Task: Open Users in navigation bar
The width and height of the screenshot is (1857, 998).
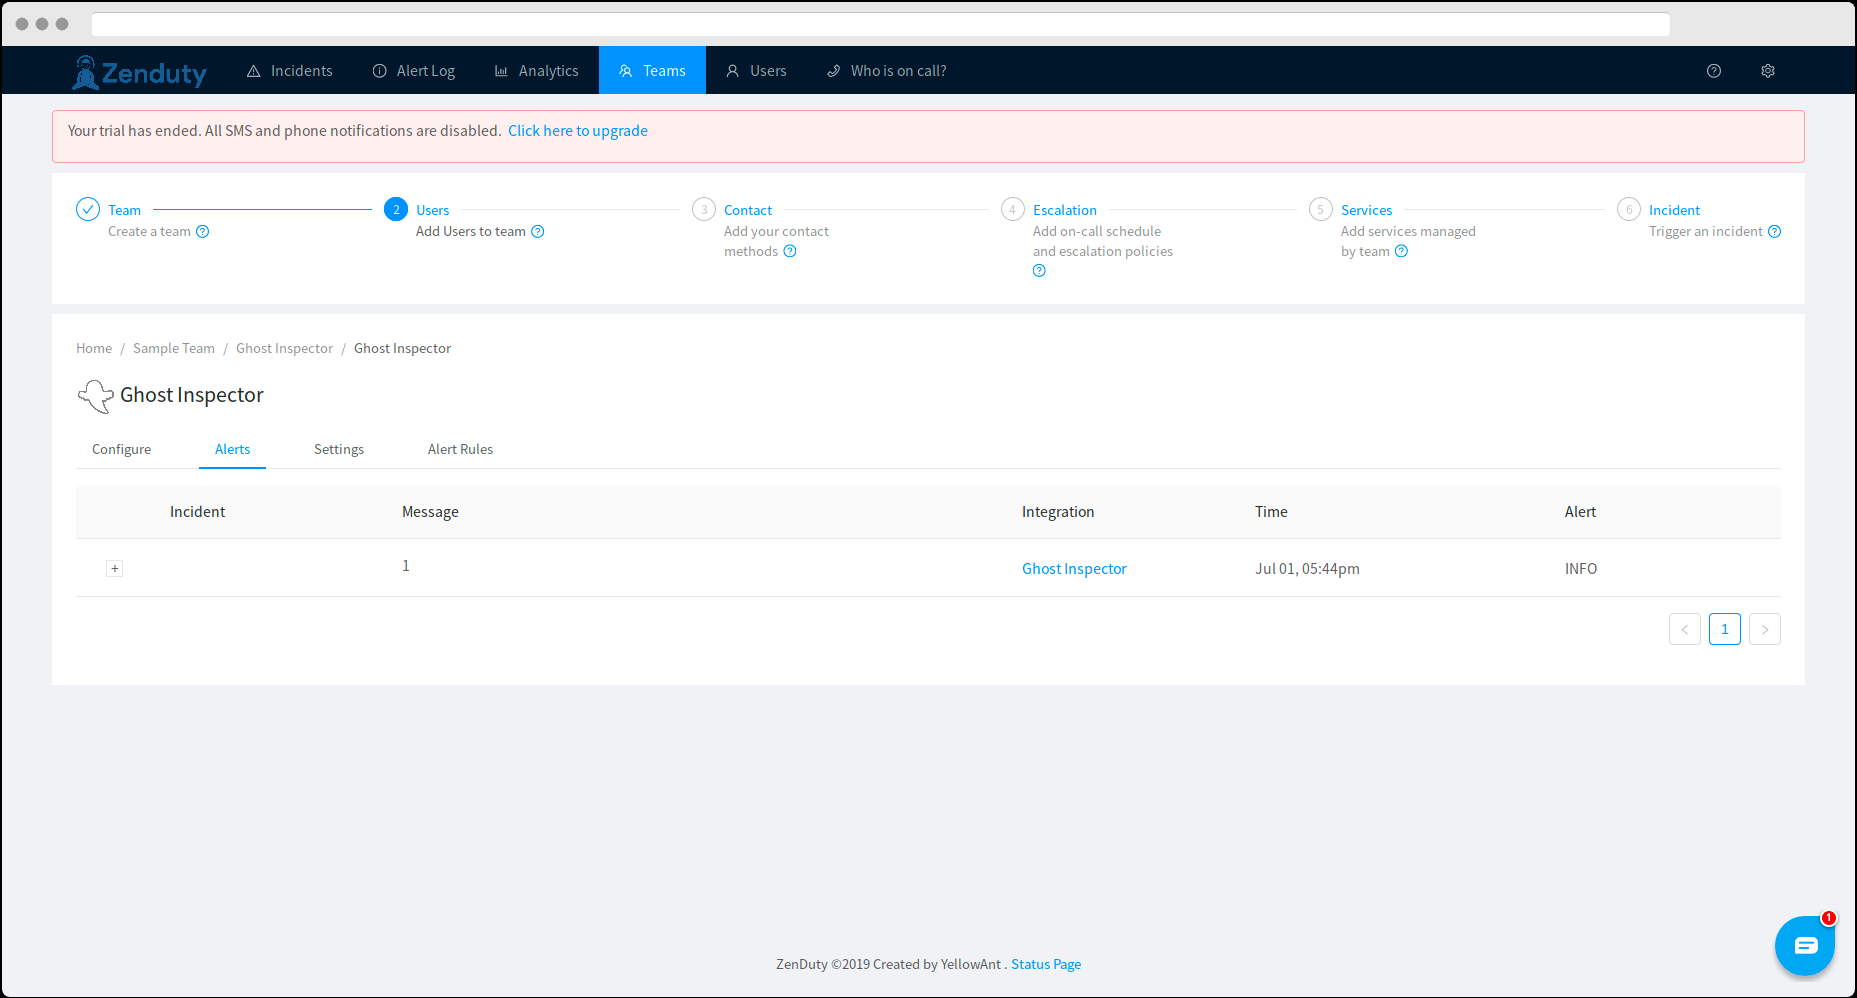Action: coord(756,71)
